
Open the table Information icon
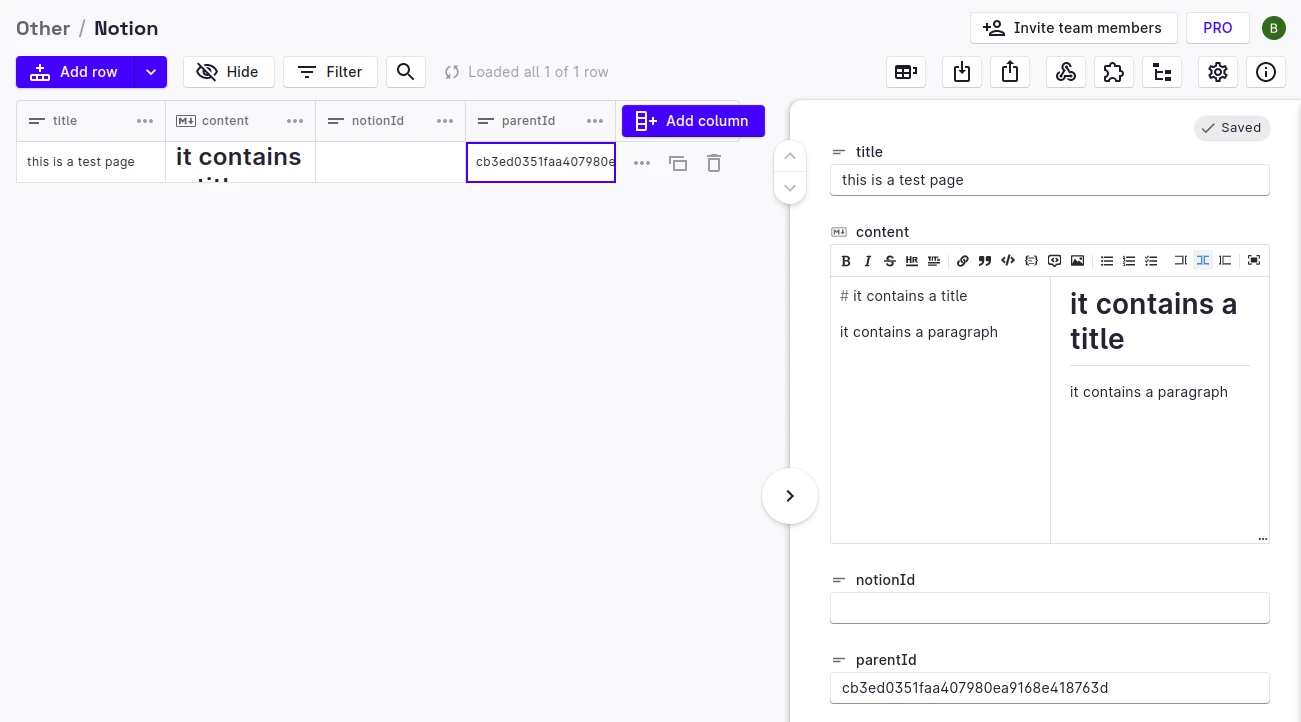tap(1266, 72)
